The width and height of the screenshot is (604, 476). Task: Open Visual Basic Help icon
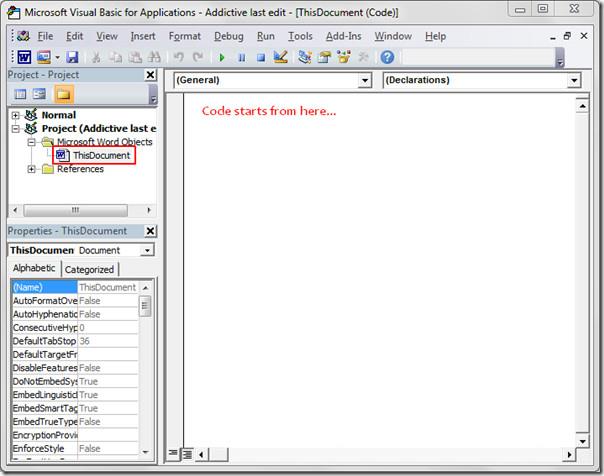[x=387, y=58]
